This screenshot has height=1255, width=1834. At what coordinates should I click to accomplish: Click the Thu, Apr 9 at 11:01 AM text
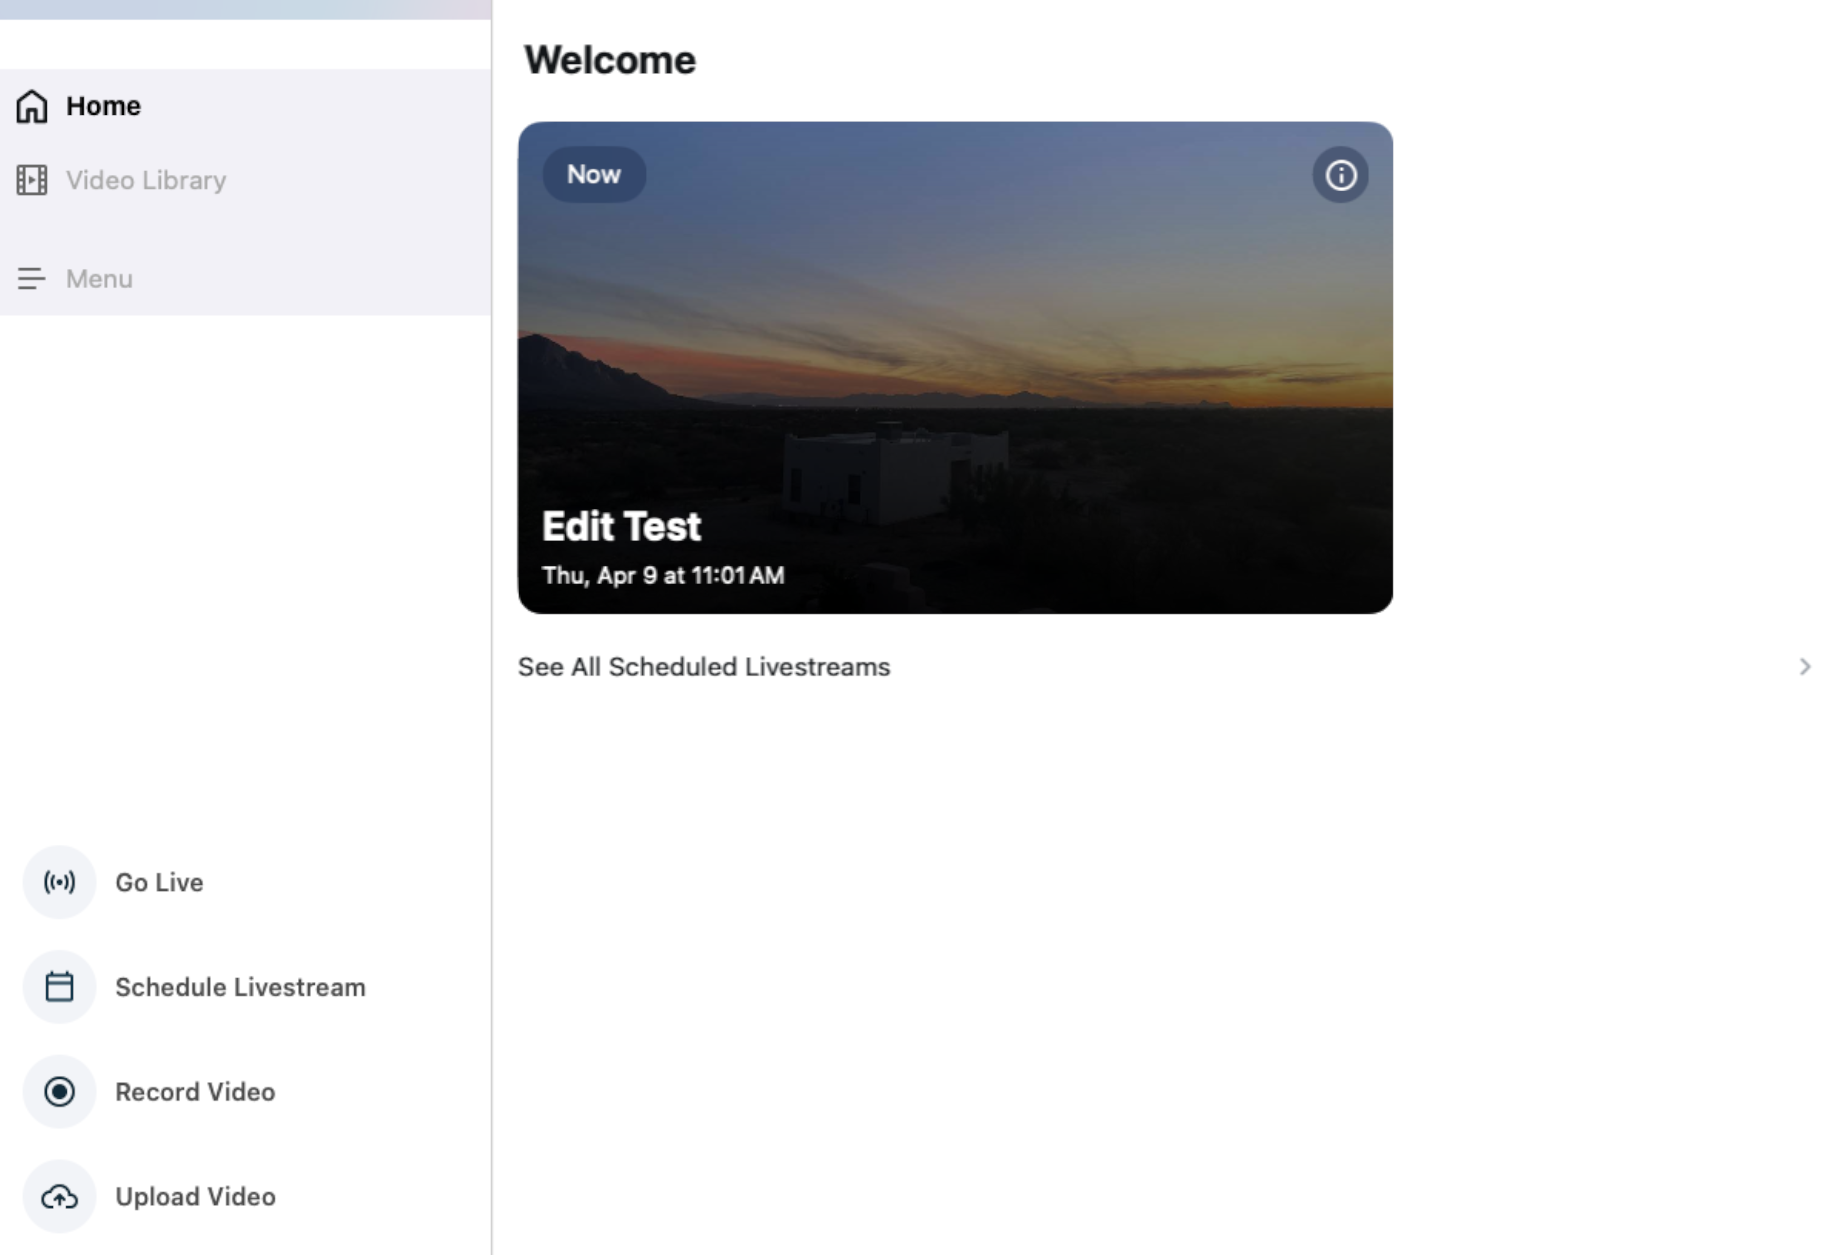(x=663, y=576)
